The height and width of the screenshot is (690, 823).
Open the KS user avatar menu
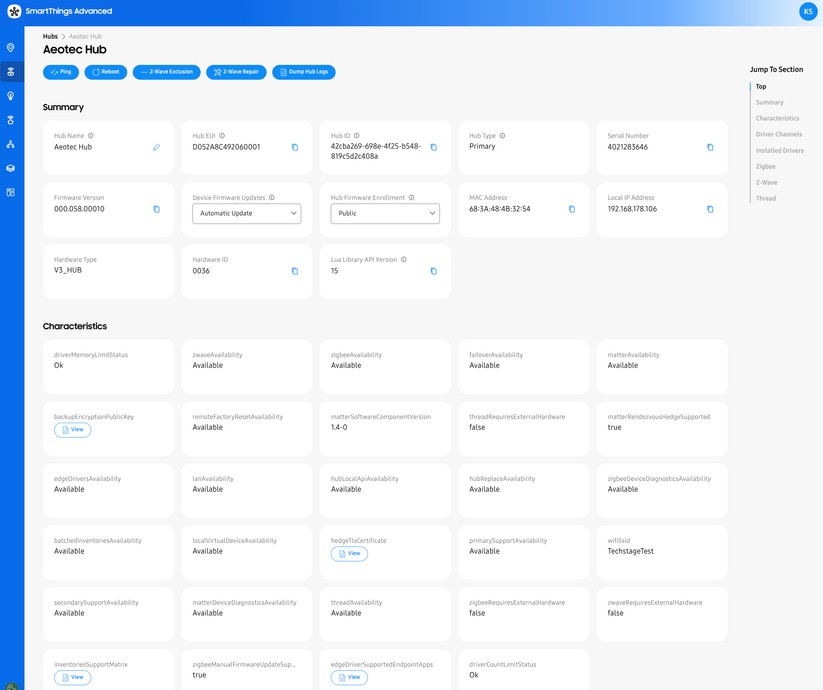coord(807,11)
